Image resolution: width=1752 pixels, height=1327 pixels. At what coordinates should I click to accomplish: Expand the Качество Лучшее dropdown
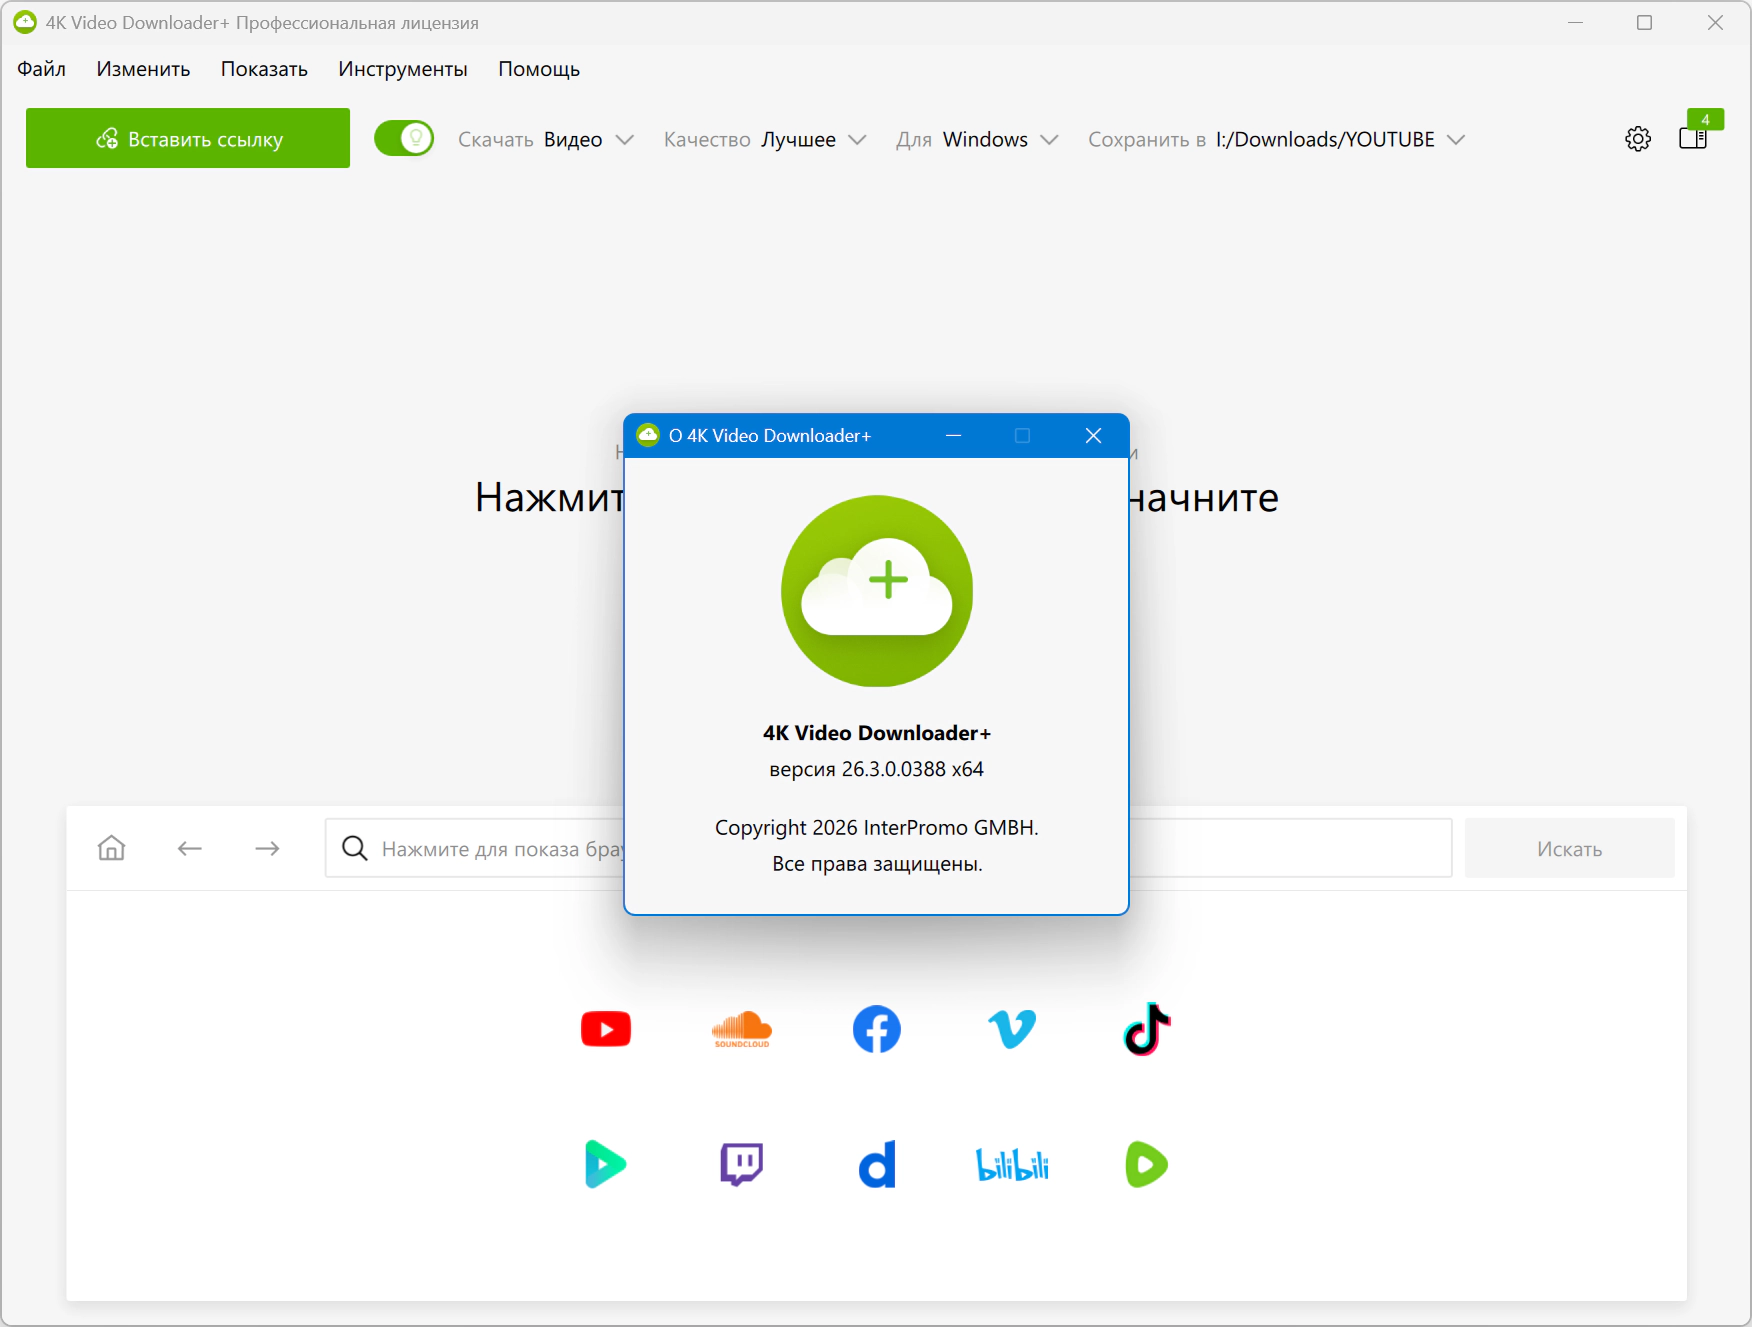coord(765,139)
